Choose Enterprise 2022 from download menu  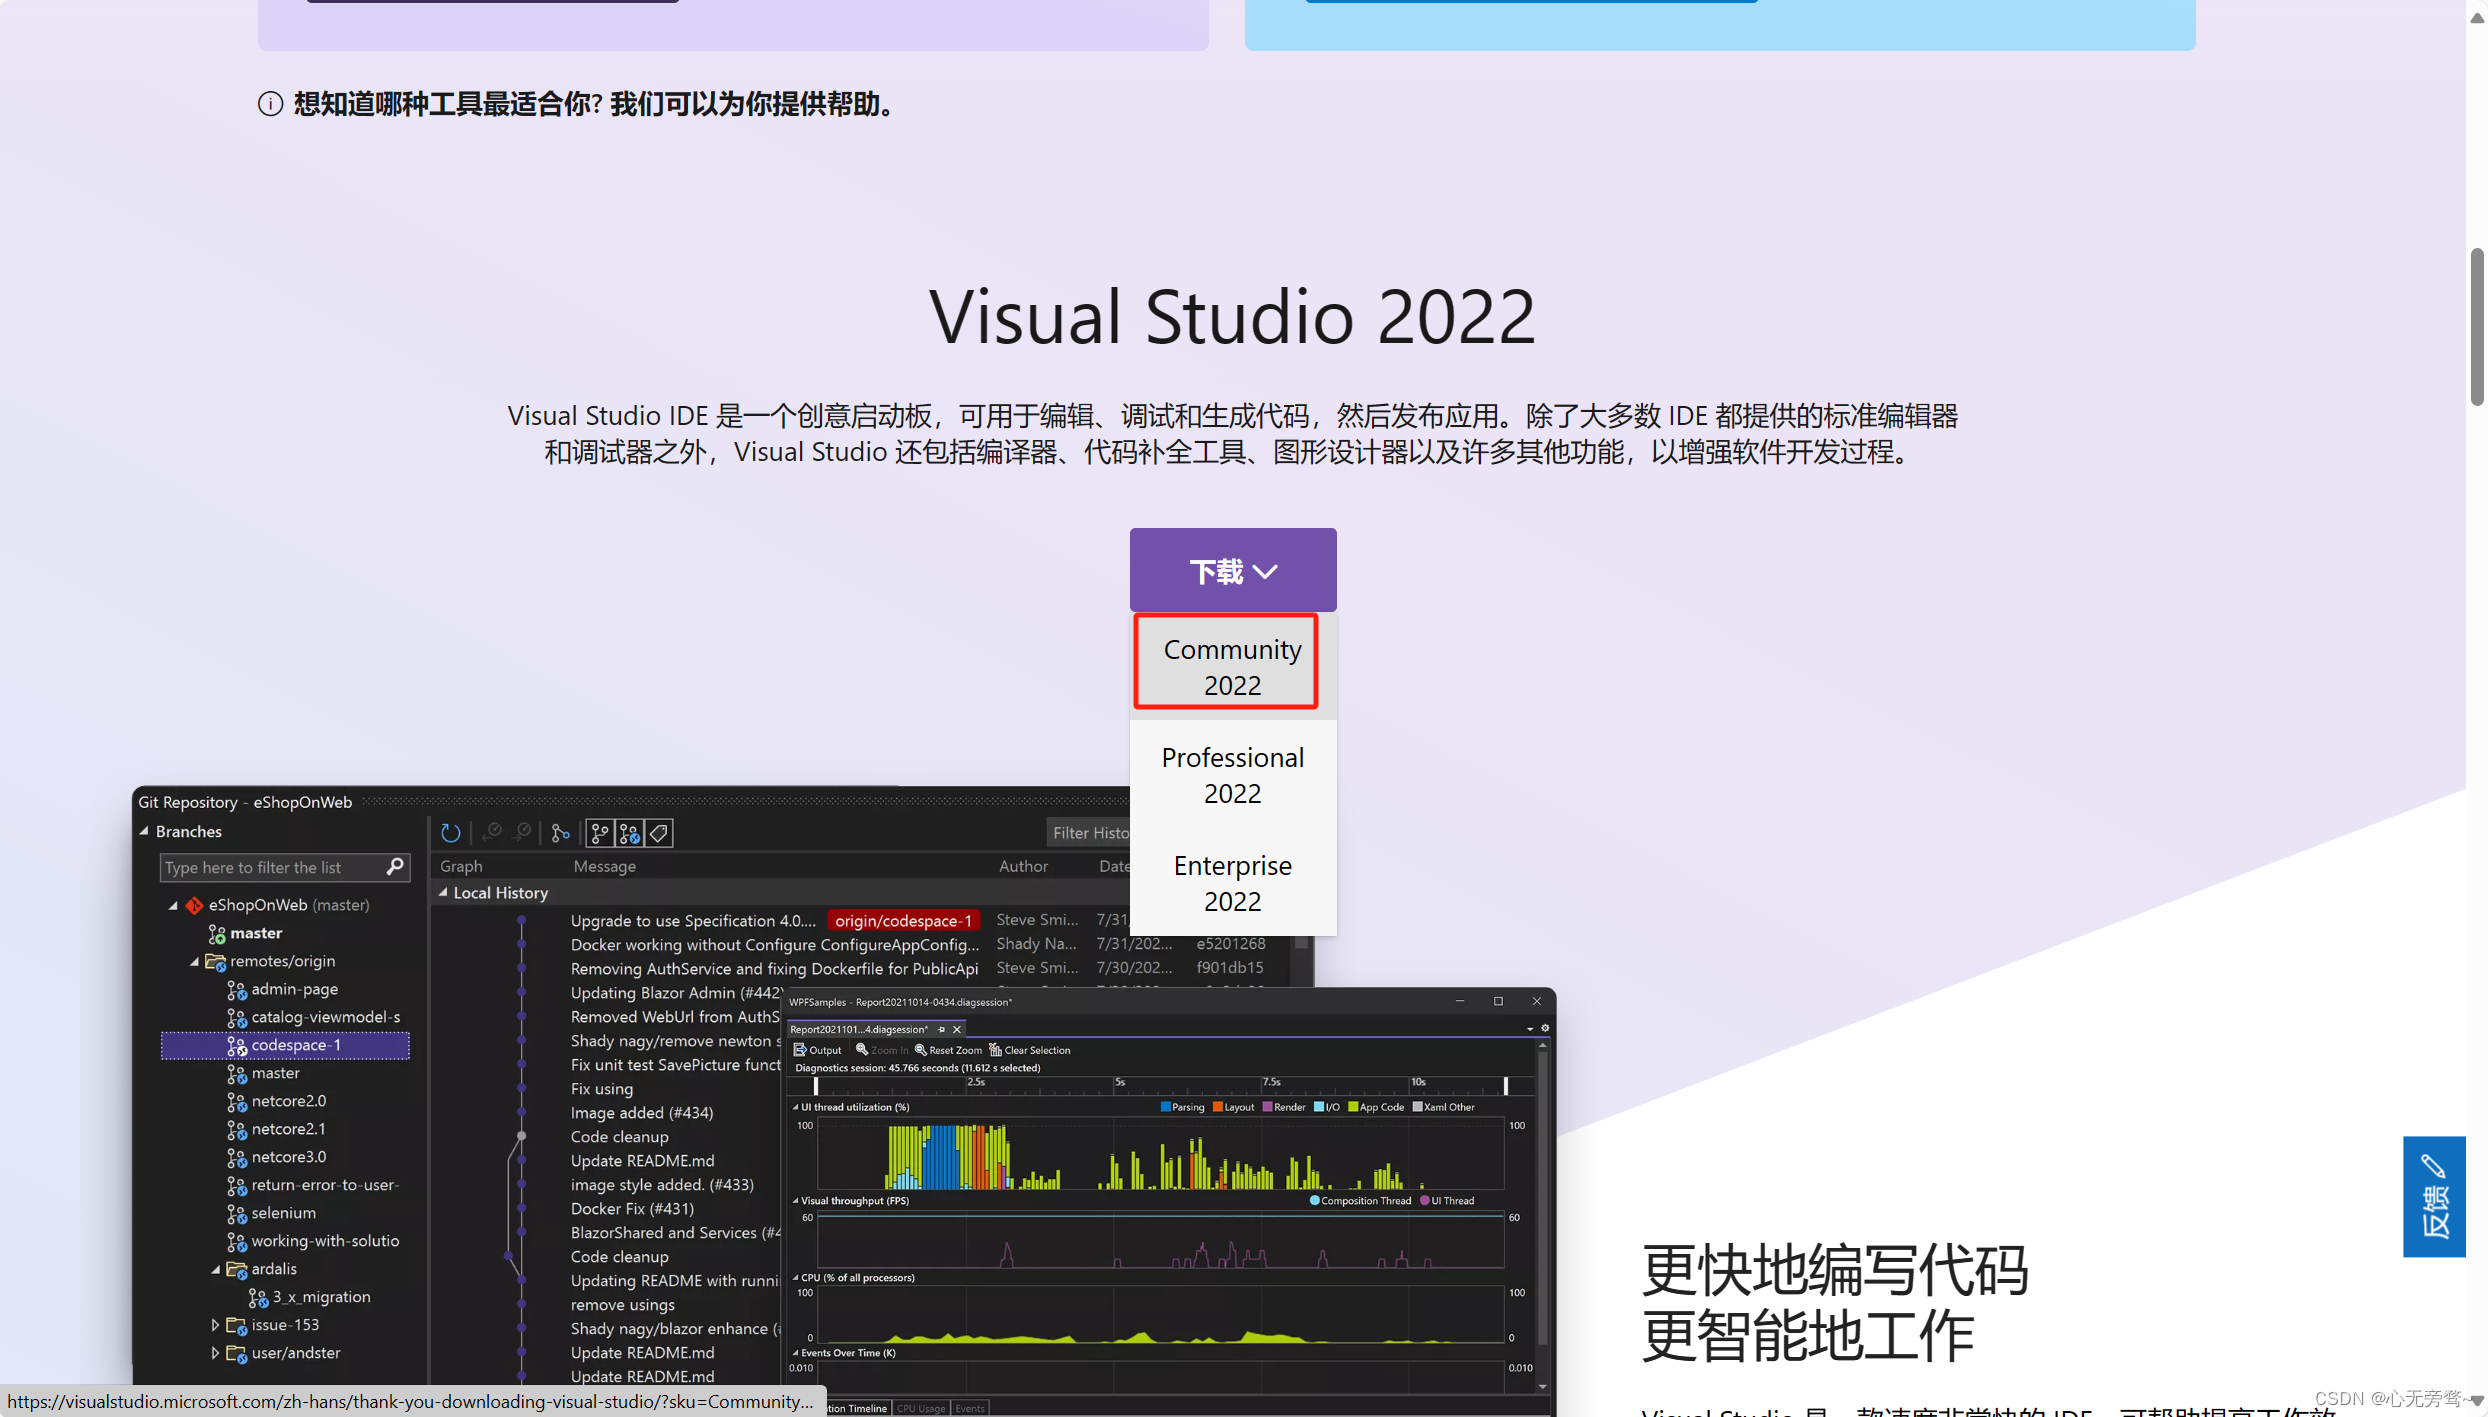tap(1232, 883)
